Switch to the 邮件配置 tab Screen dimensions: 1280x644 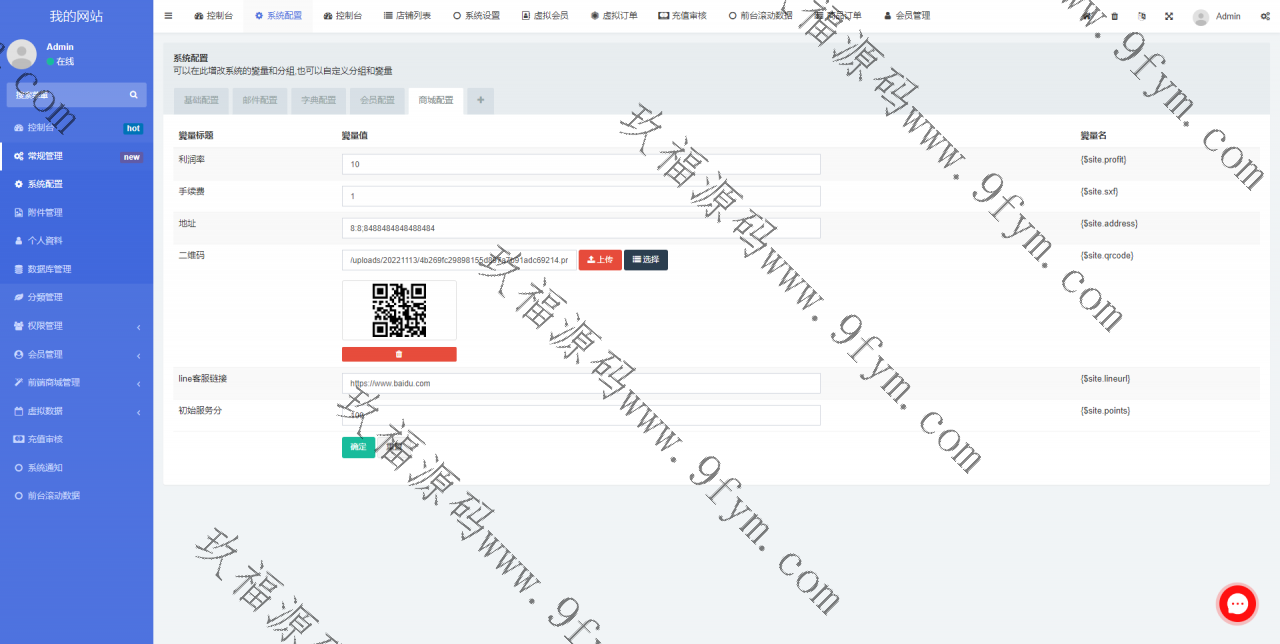pos(260,100)
